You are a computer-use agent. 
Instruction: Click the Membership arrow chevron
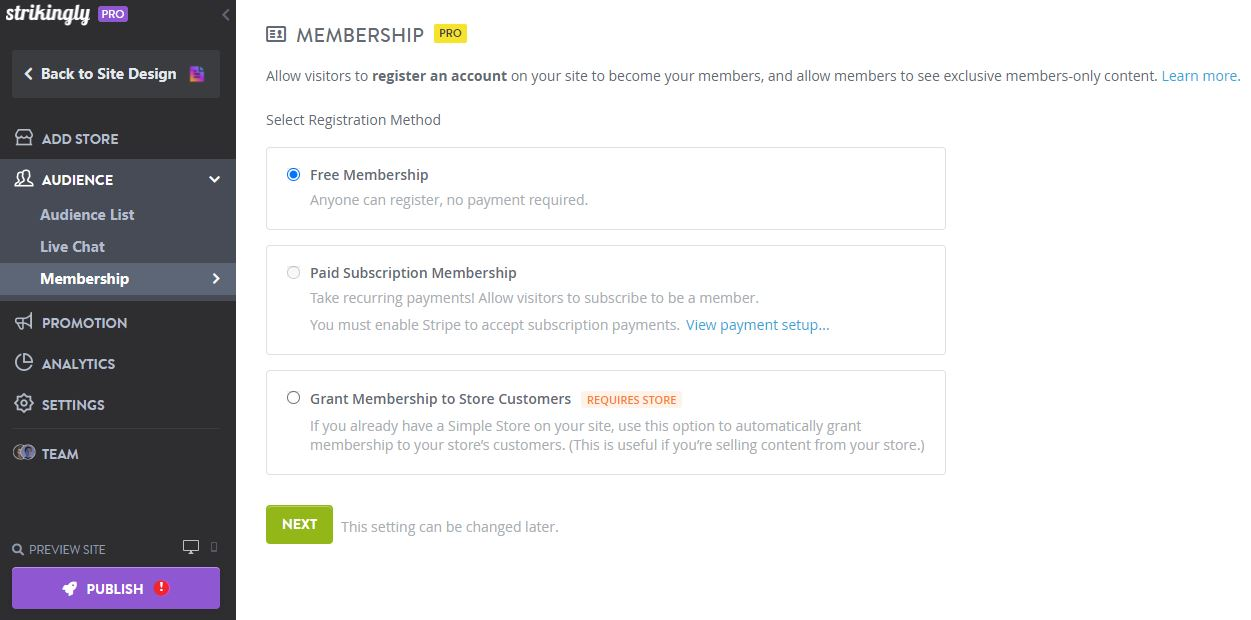(216, 279)
